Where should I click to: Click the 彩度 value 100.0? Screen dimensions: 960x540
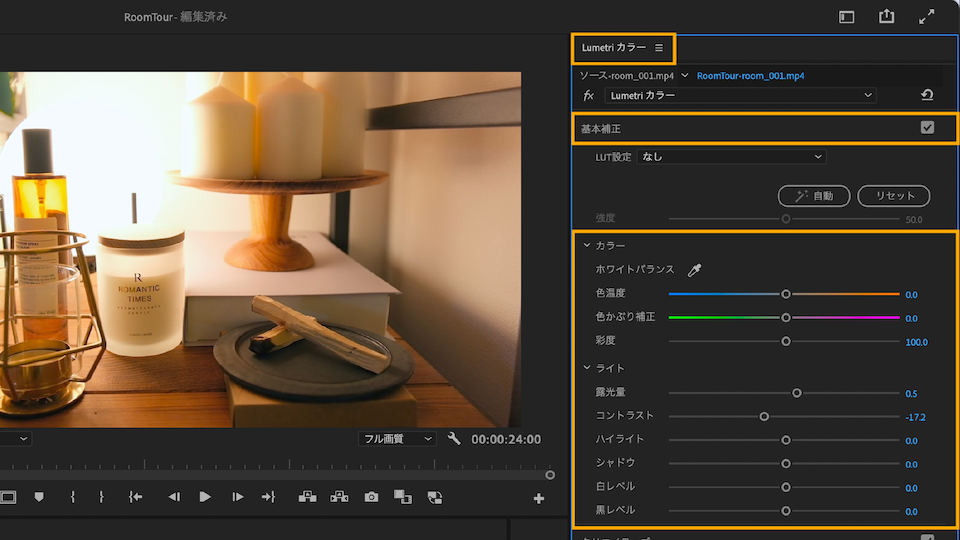(917, 342)
